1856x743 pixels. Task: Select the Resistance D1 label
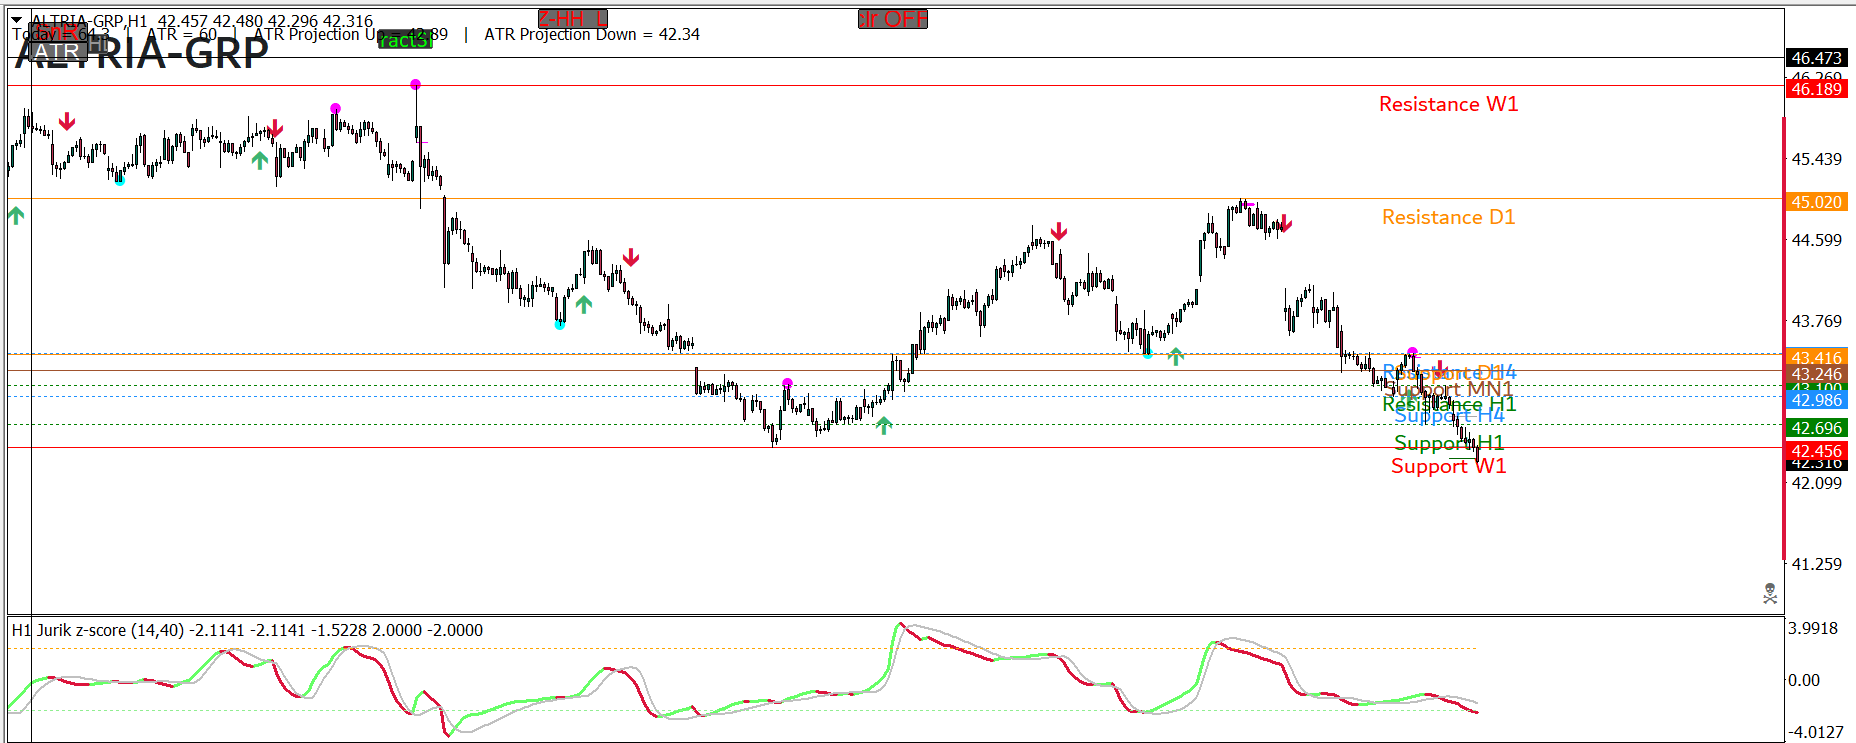[1448, 217]
